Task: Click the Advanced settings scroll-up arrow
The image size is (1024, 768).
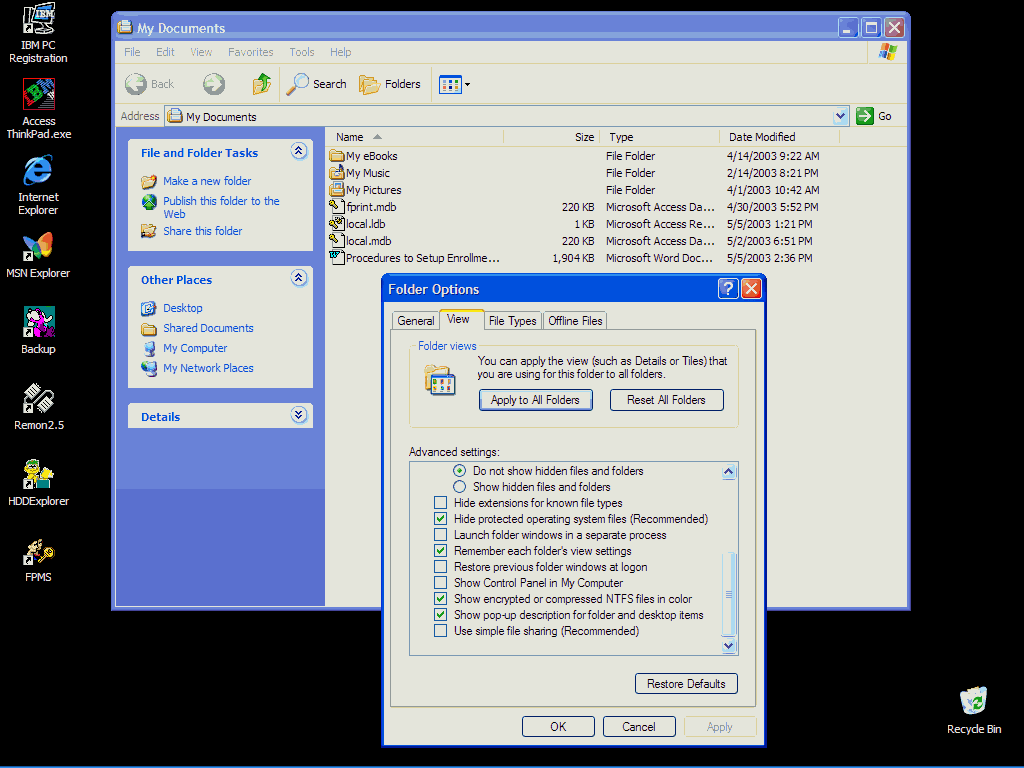Action: pos(729,472)
